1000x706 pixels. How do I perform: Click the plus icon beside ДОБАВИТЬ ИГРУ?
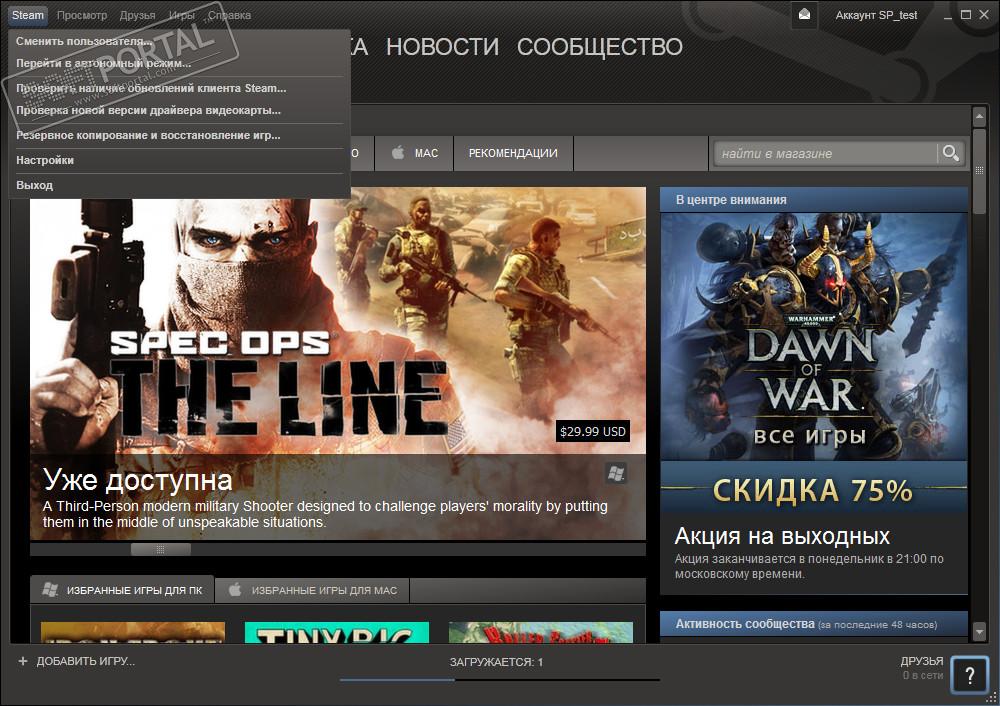pos(23,661)
